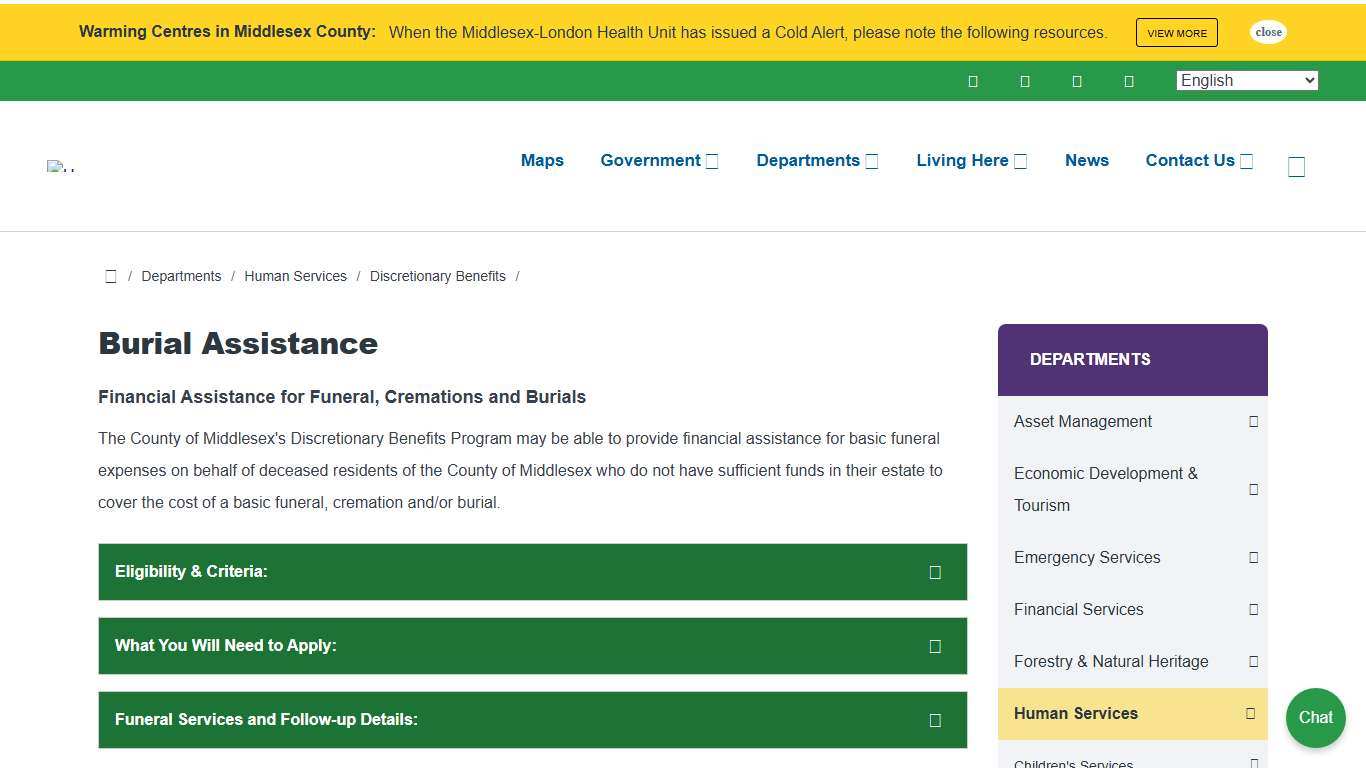The height and width of the screenshot is (768, 1366).
Task: Click the search icon beside Contact Us
Action: [1296, 167]
